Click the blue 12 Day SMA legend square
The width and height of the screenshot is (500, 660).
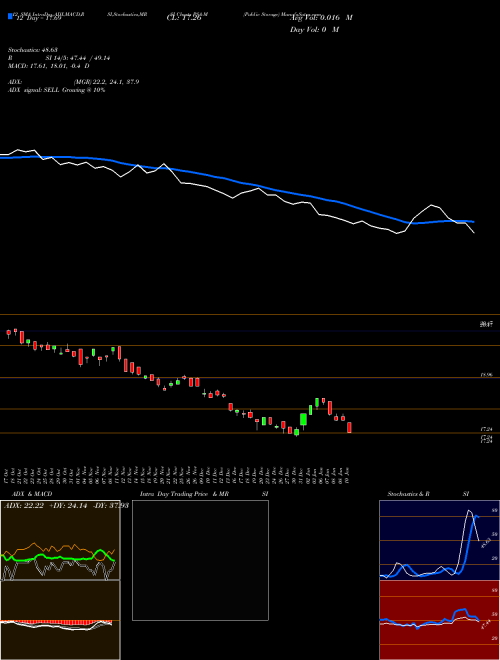tap(10, 16)
